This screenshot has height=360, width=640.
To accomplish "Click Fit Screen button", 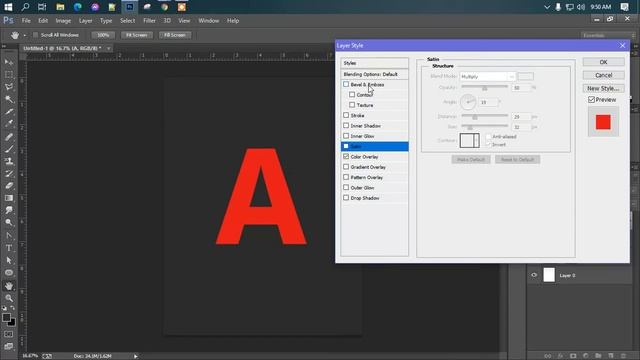I will pyautogui.click(x=136, y=35).
